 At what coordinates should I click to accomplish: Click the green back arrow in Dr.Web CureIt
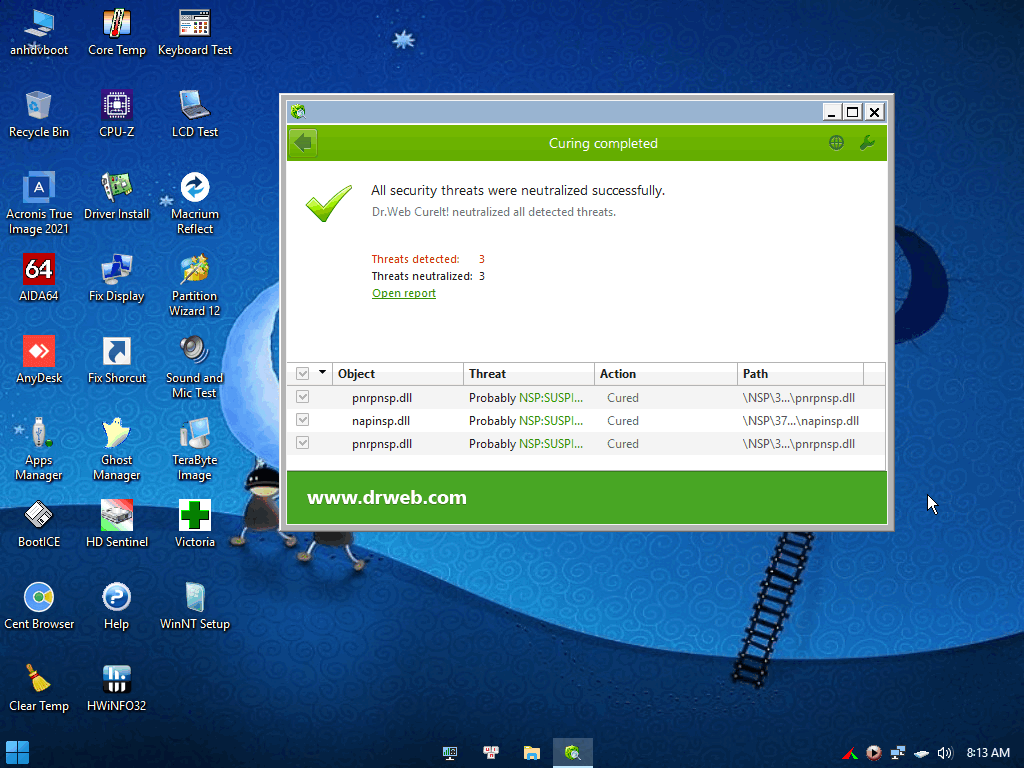tap(304, 143)
